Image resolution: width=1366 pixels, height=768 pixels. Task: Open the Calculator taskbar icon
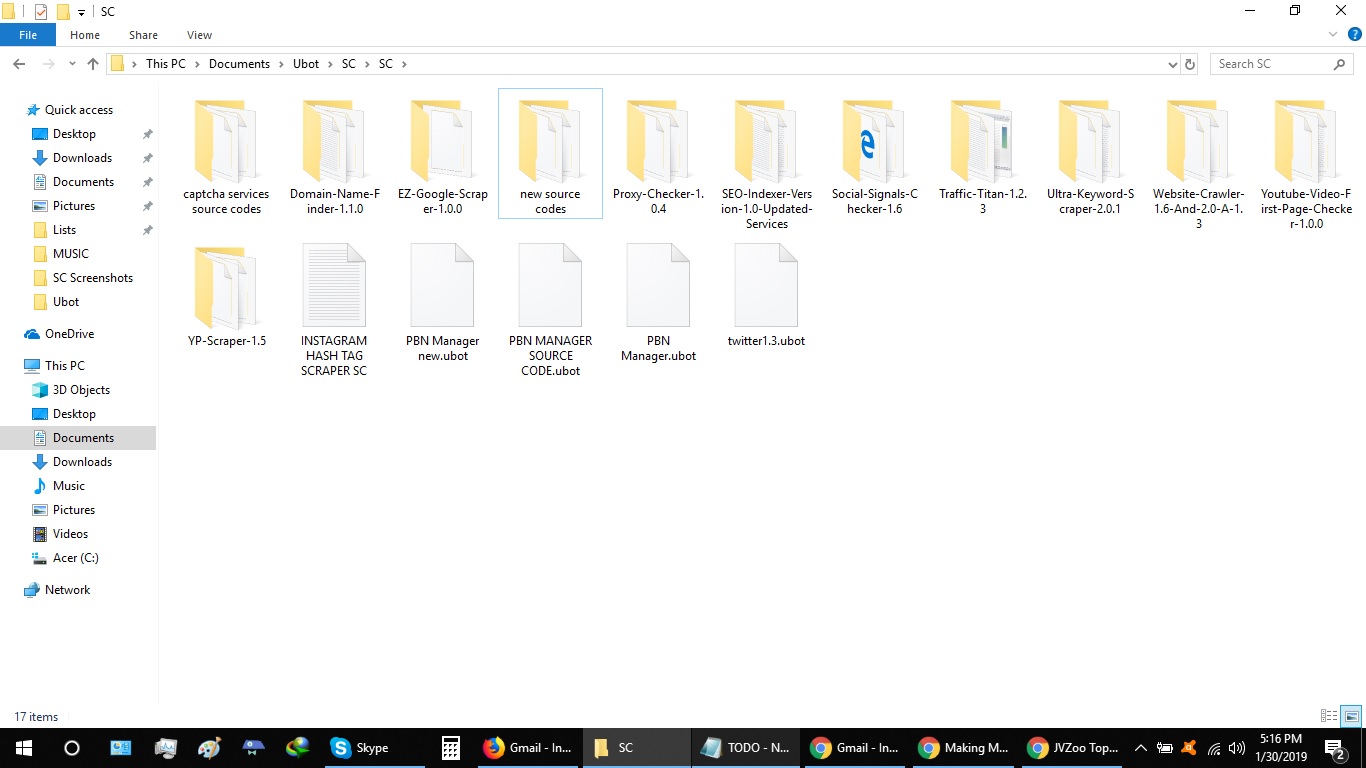pos(451,748)
